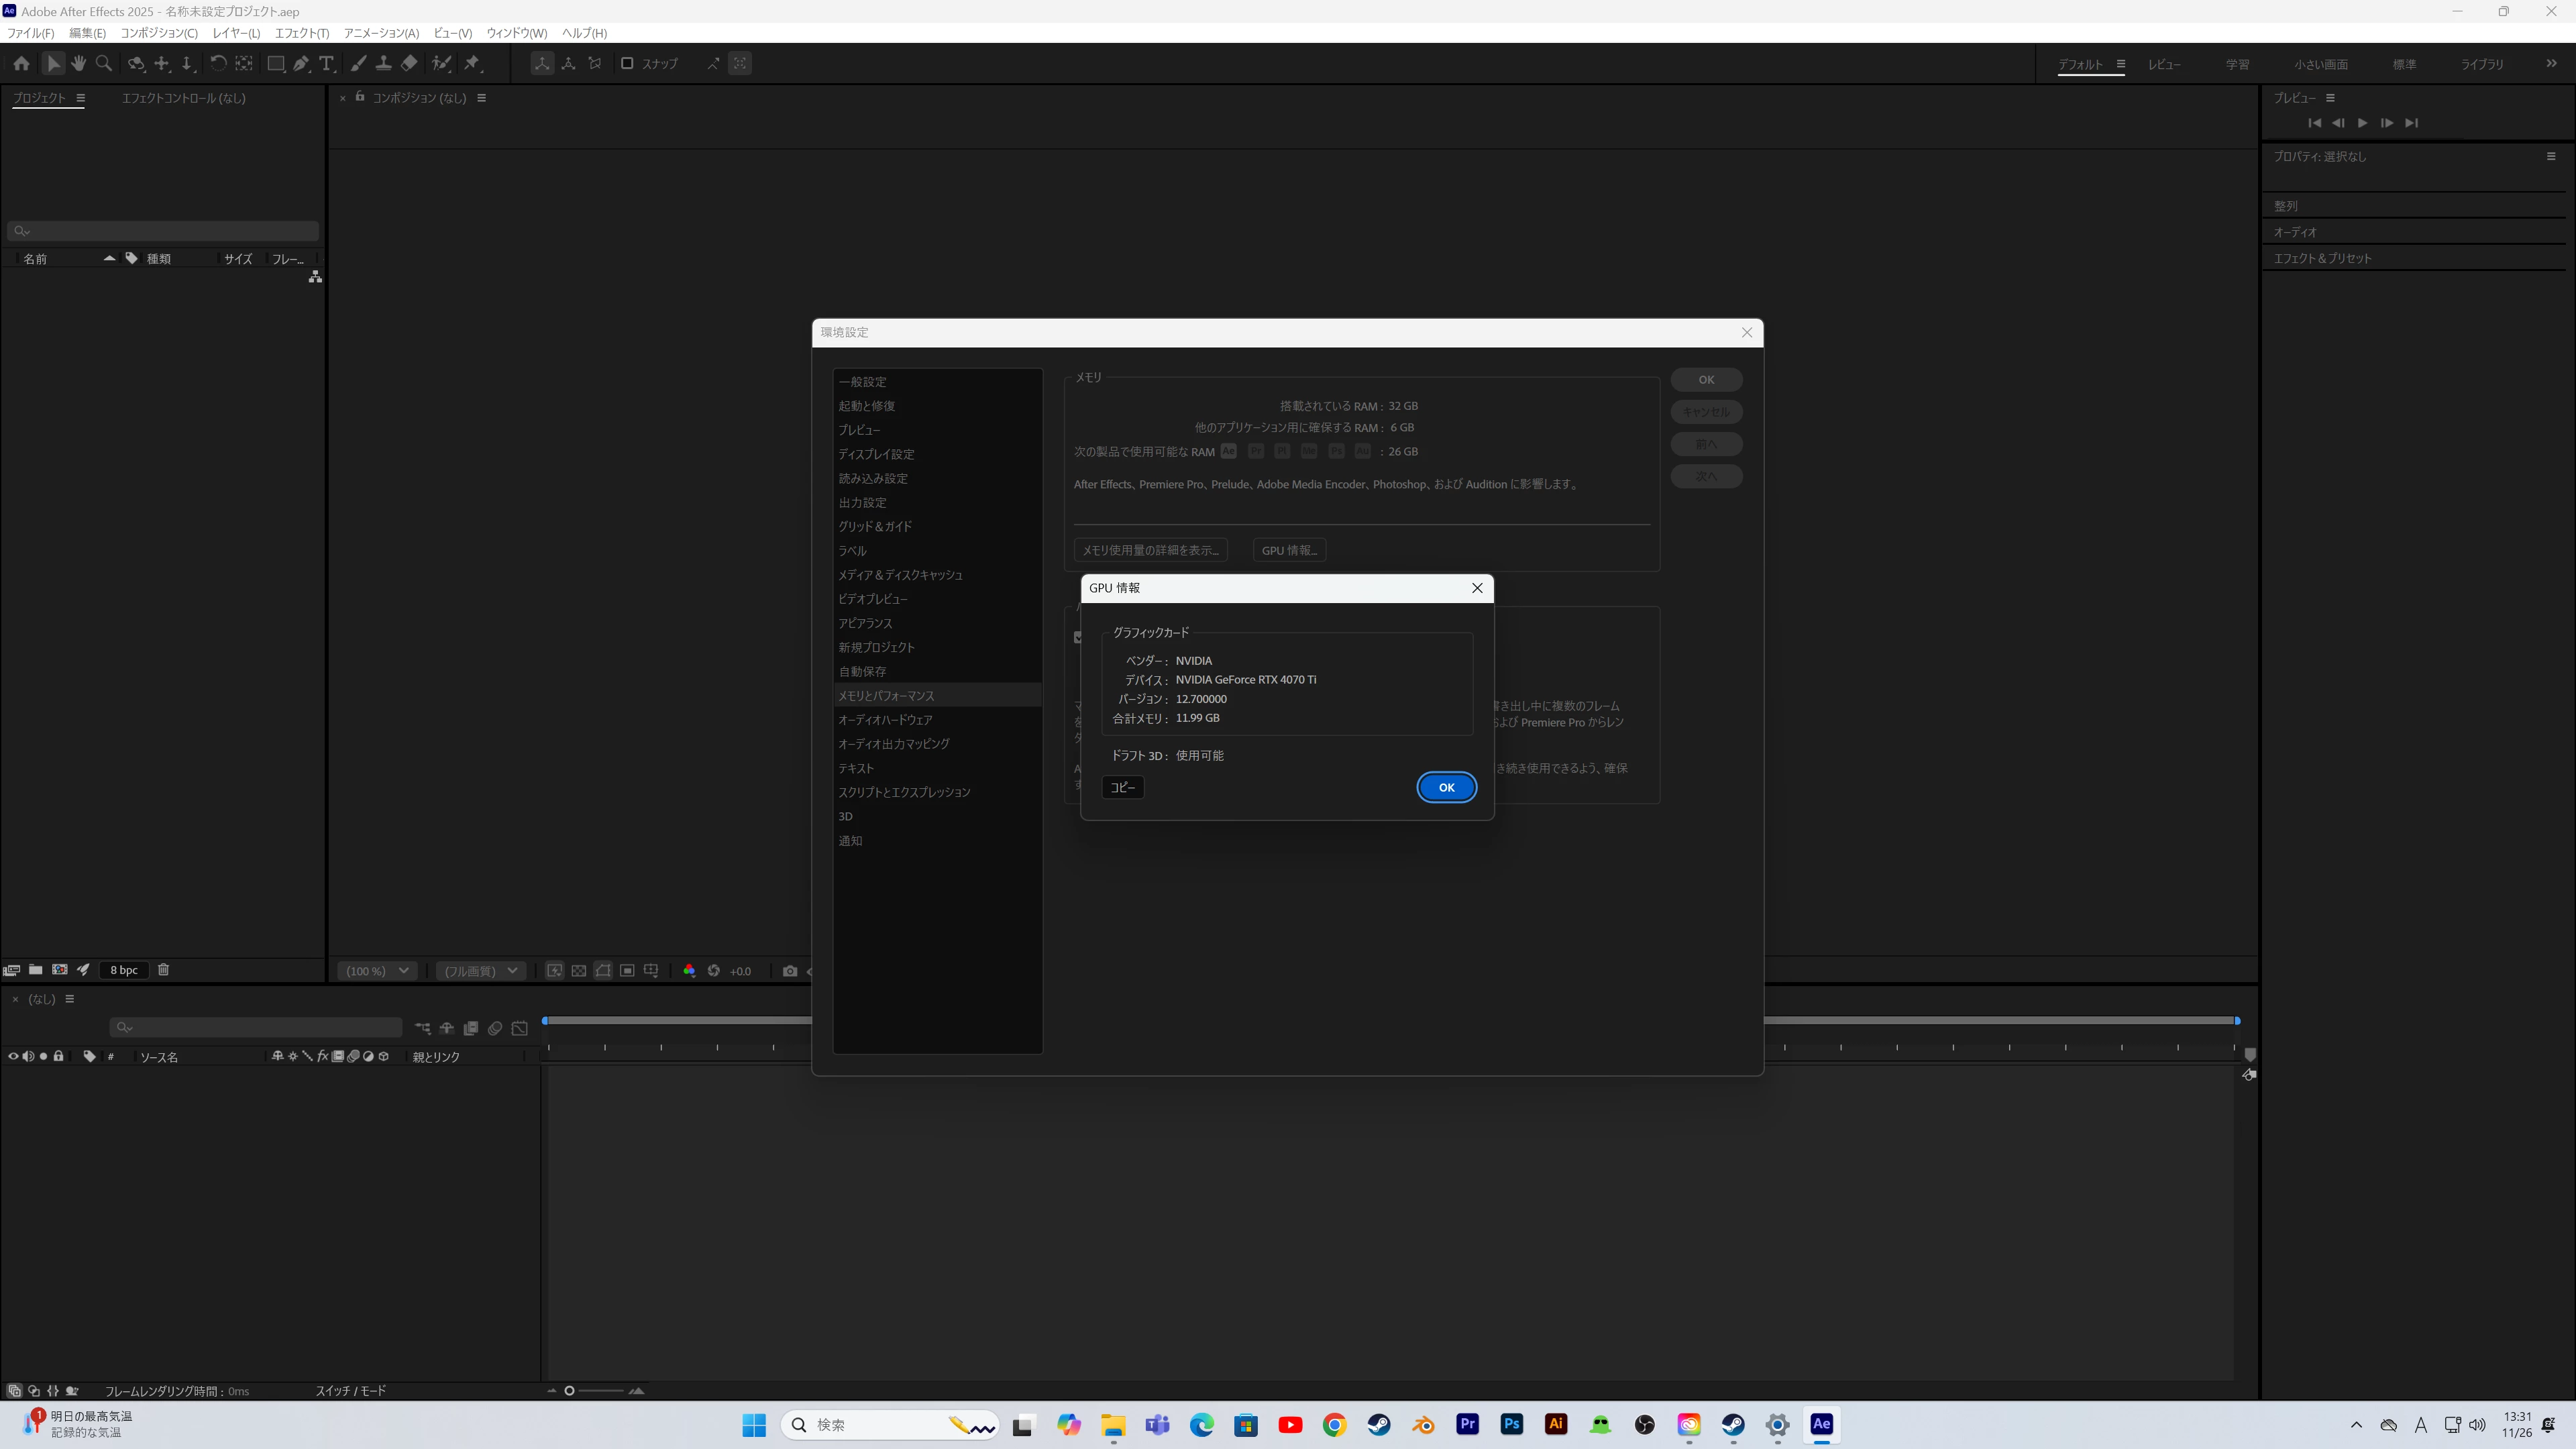The width and height of the screenshot is (2576, 1449).
Task: Select the Pen tool
Action: [300, 64]
